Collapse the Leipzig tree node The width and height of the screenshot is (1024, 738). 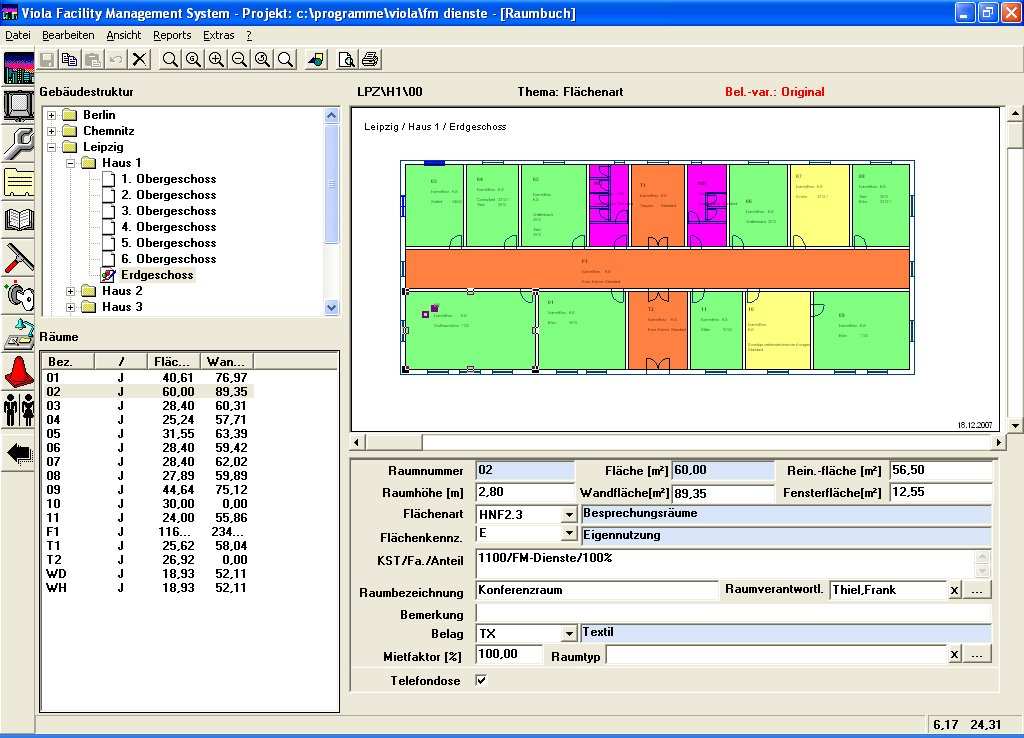[51, 147]
